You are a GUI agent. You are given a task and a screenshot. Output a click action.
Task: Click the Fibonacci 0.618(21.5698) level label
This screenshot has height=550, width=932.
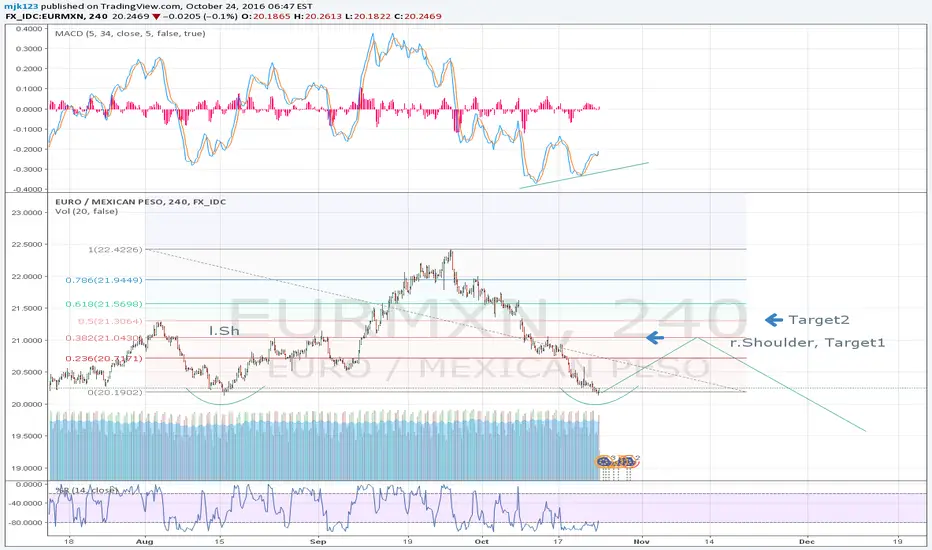(104, 304)
